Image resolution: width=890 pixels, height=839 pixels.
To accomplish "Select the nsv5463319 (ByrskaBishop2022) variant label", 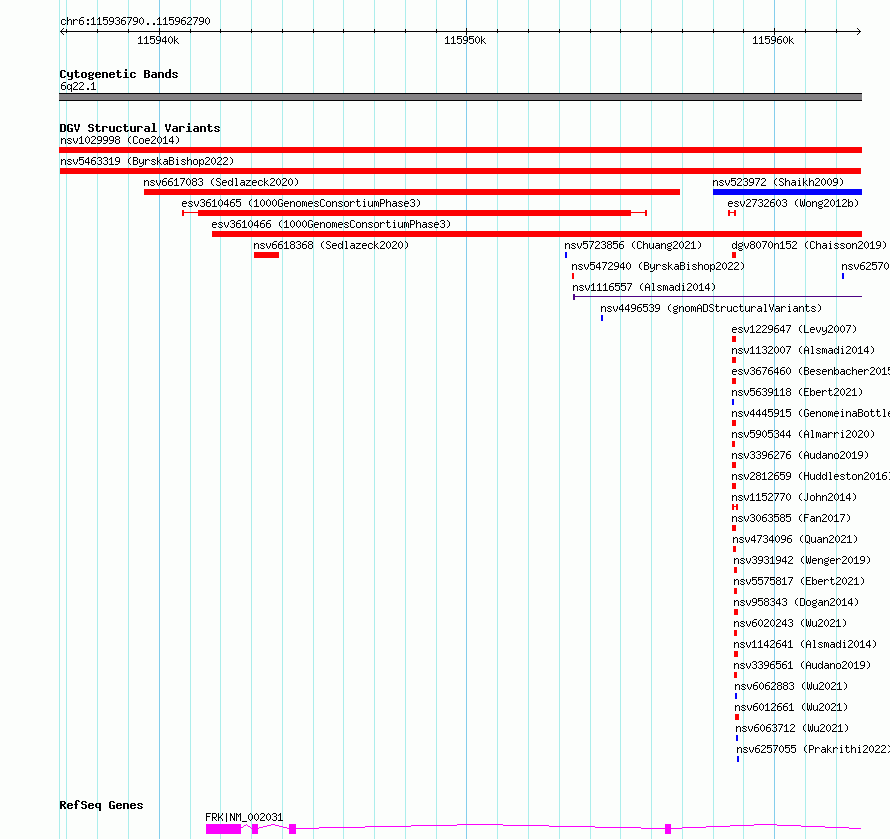I will tap(147, 161).
